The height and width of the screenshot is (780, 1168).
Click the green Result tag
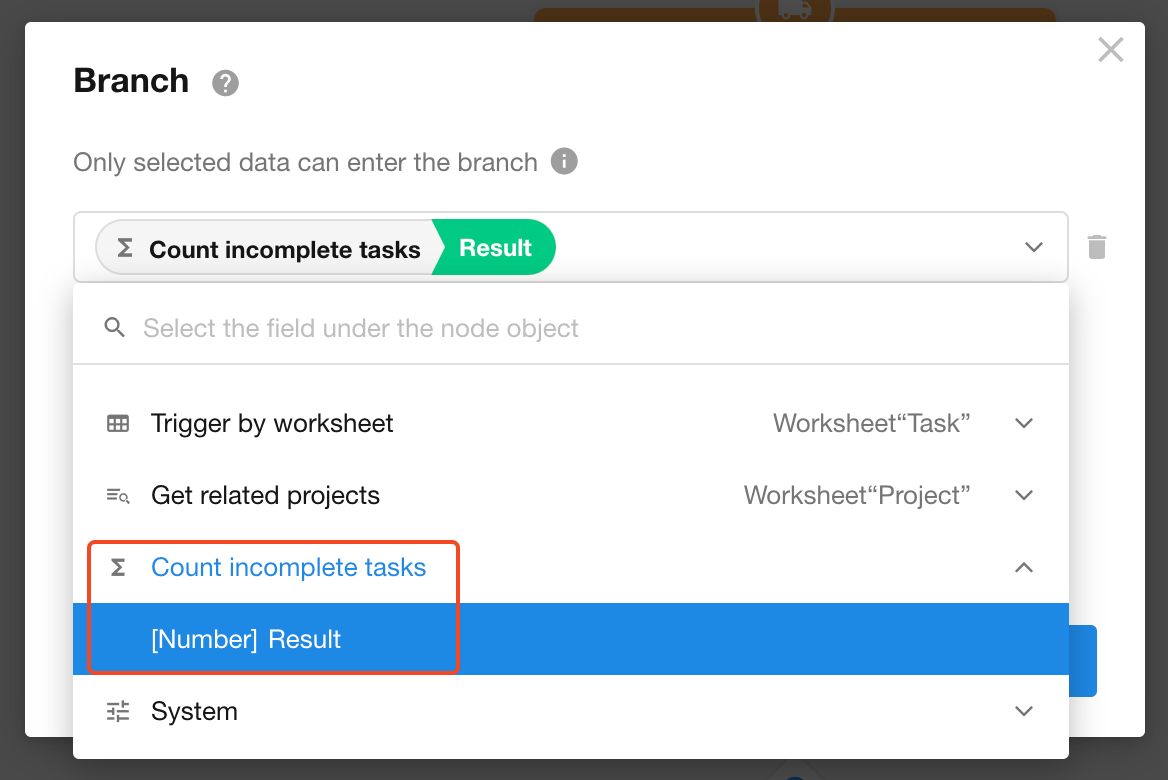click(496, 248)
